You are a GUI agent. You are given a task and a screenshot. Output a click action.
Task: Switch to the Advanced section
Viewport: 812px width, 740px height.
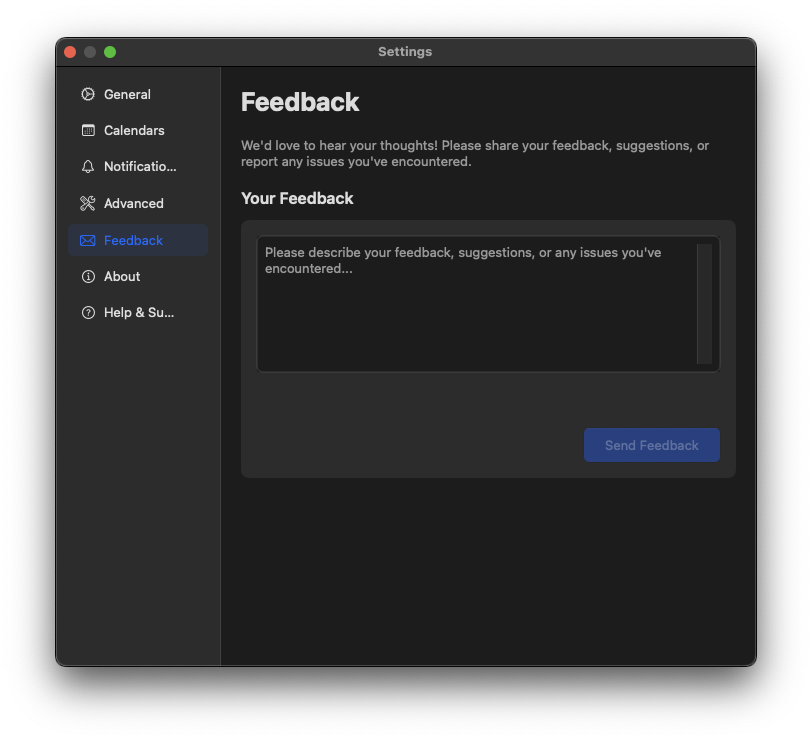tap(132, 203)
